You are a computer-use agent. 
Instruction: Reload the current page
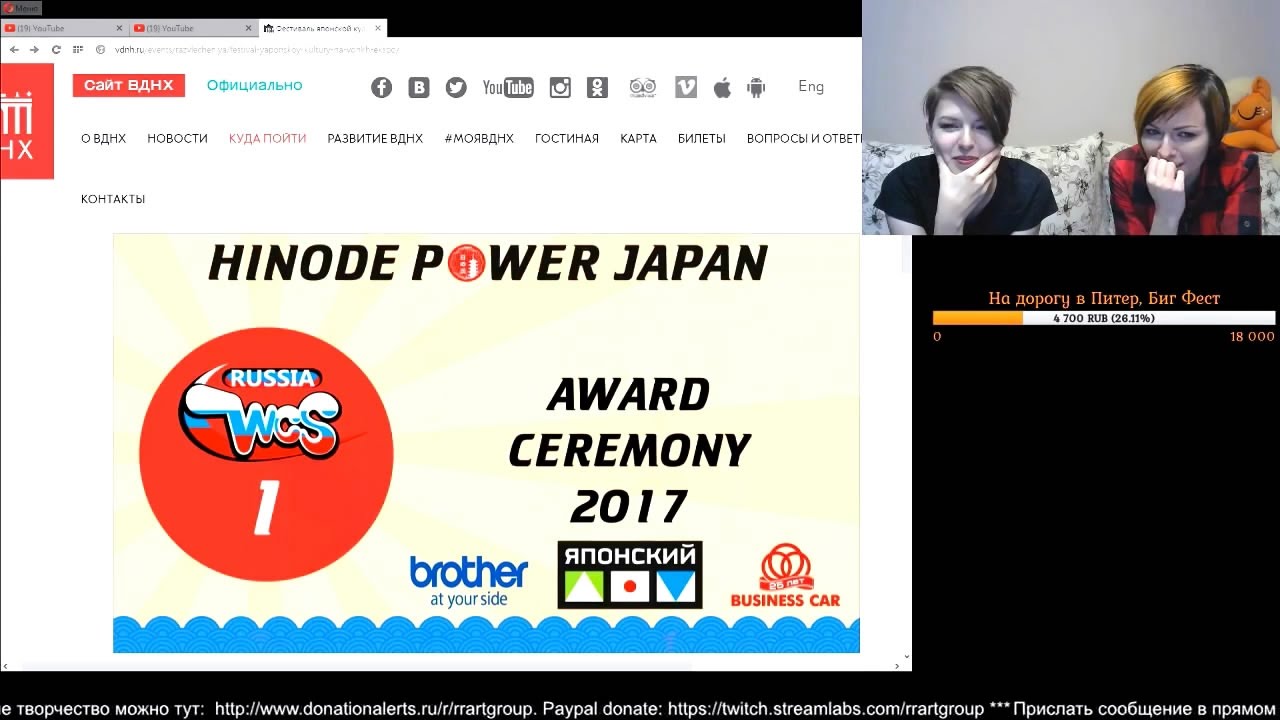pyautogui.click(x=56, y=49)
